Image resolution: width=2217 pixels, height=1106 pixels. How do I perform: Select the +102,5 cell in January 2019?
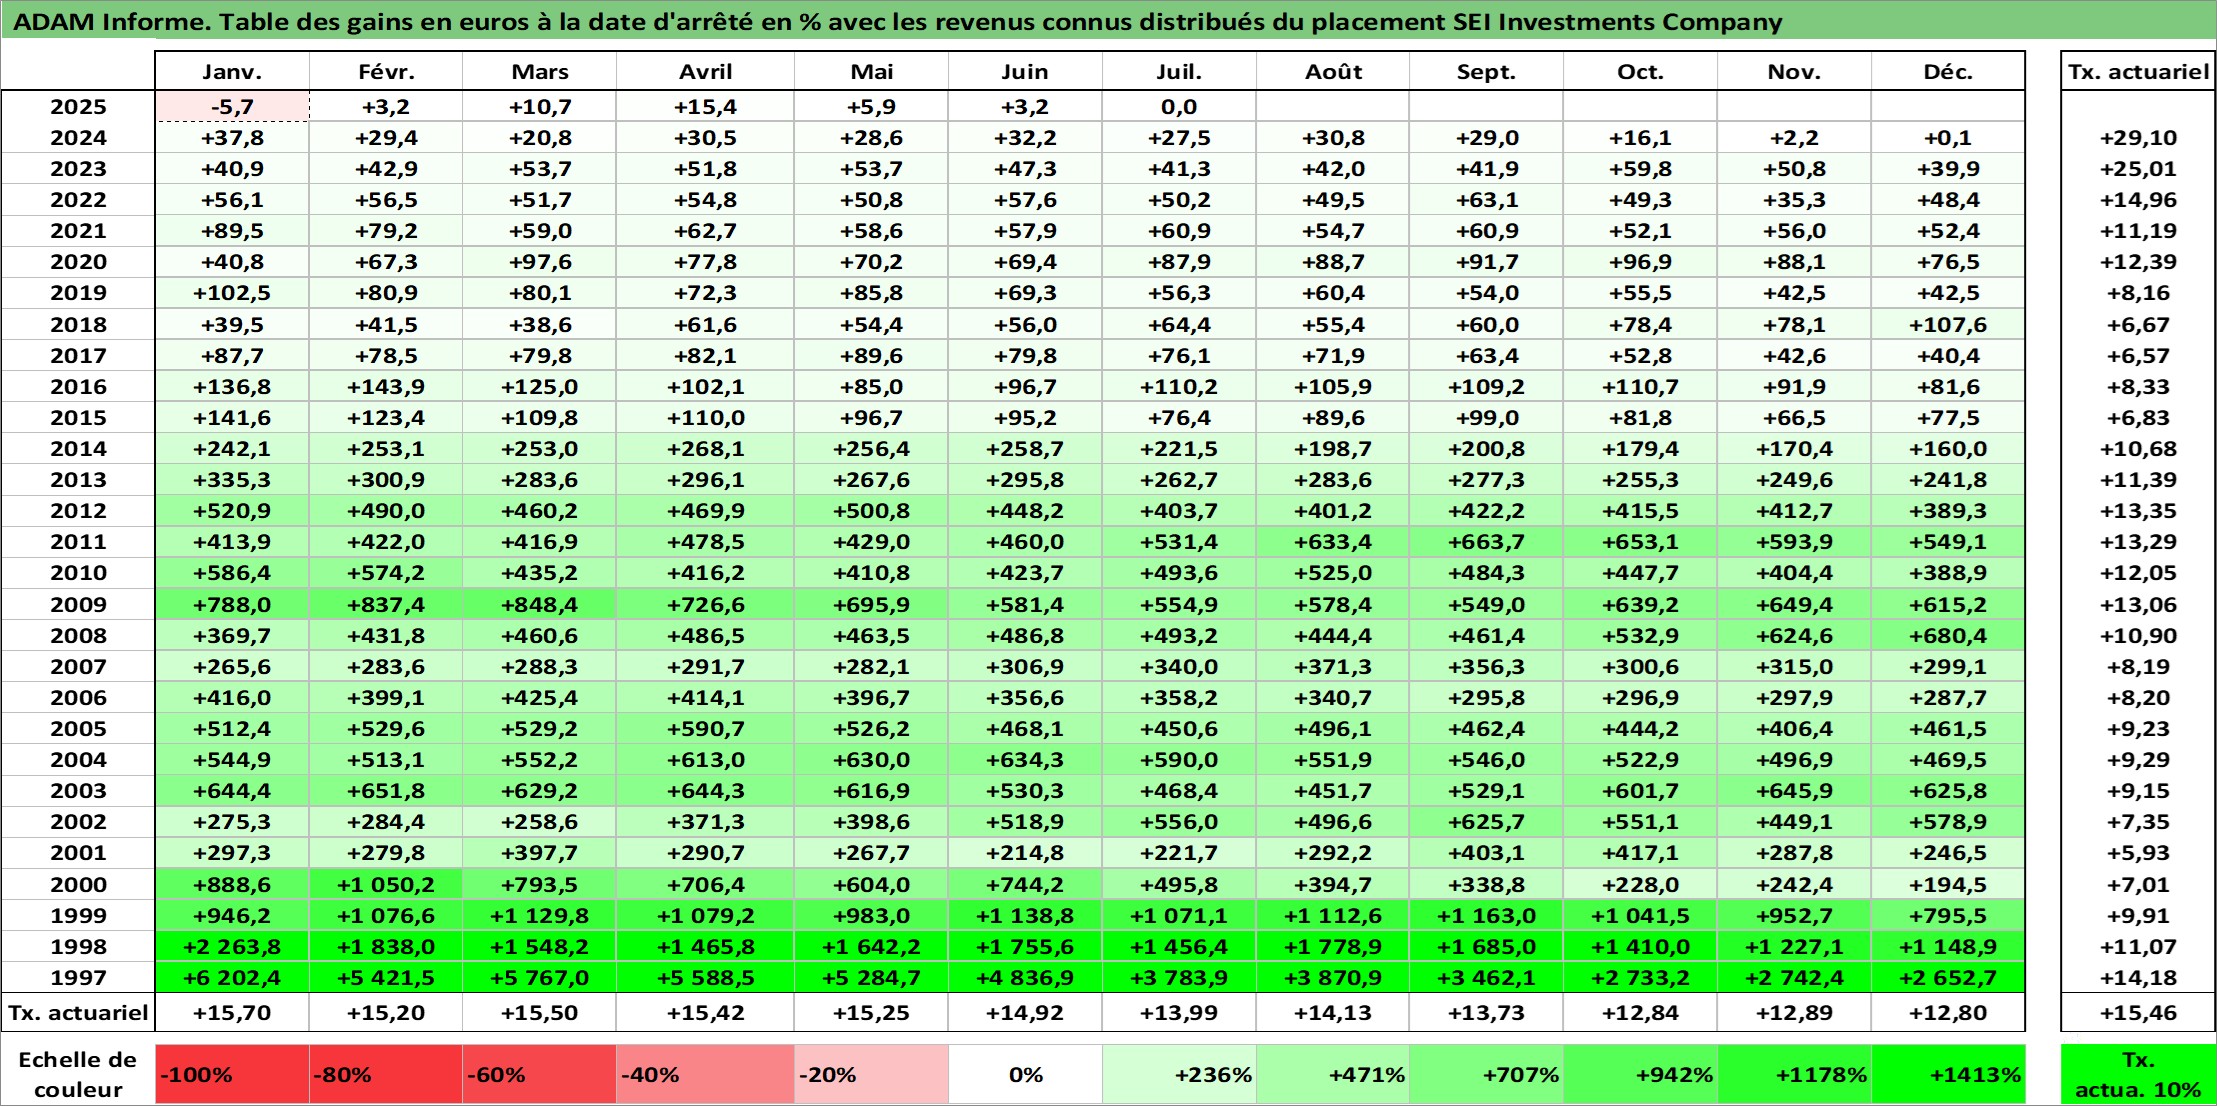232,293
